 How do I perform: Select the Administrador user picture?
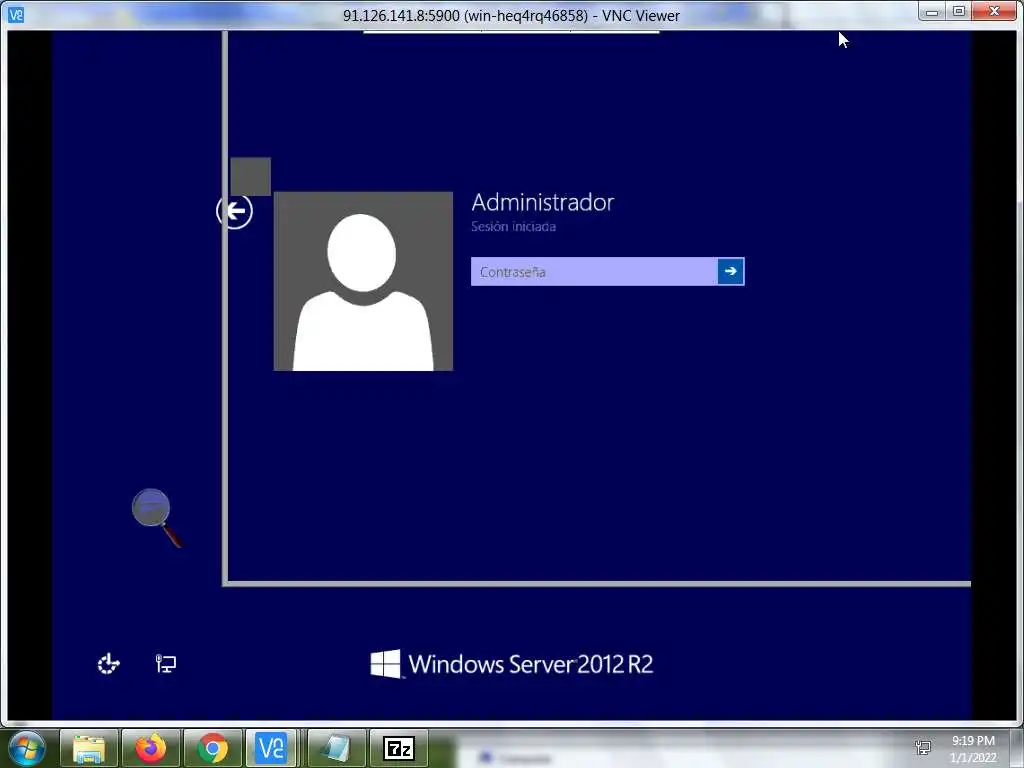(x=363, y=281)
